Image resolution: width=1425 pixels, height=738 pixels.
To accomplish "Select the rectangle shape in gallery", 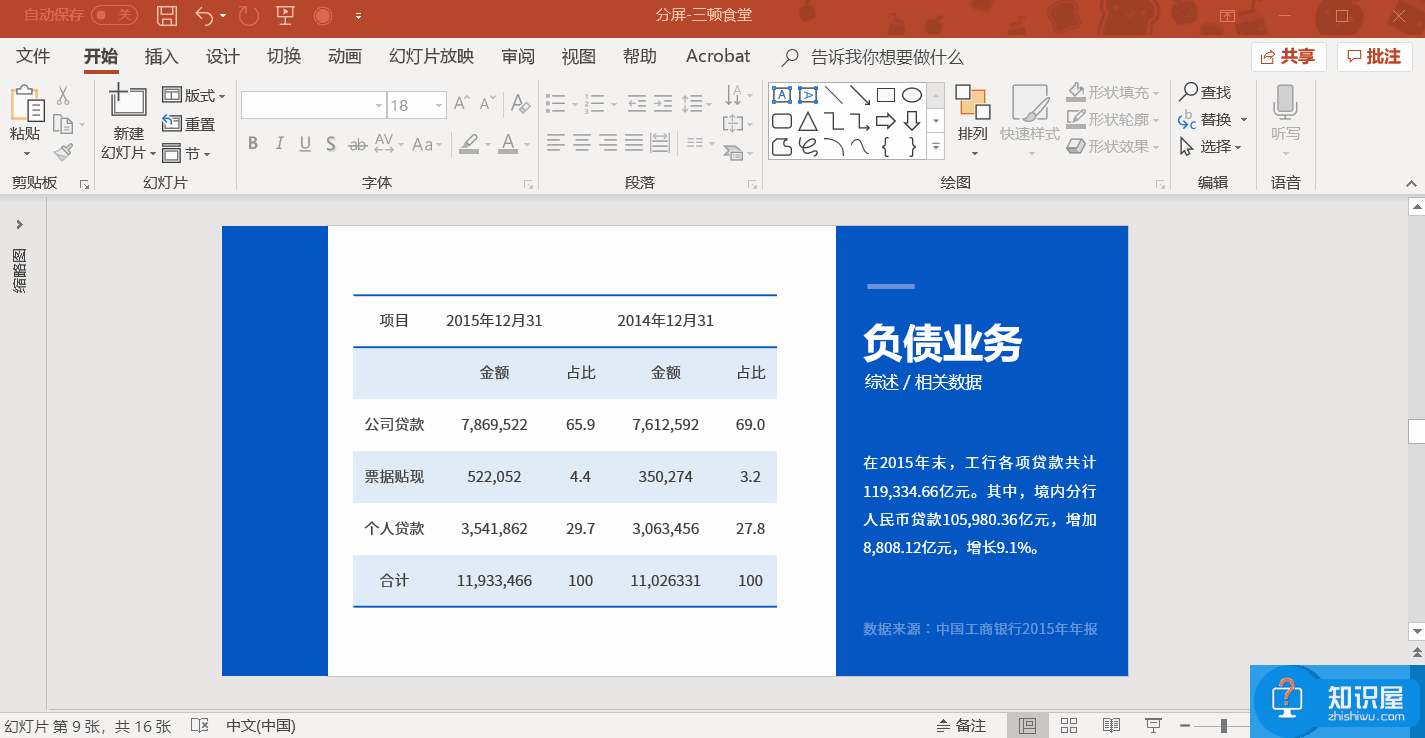I will point(886,95).
